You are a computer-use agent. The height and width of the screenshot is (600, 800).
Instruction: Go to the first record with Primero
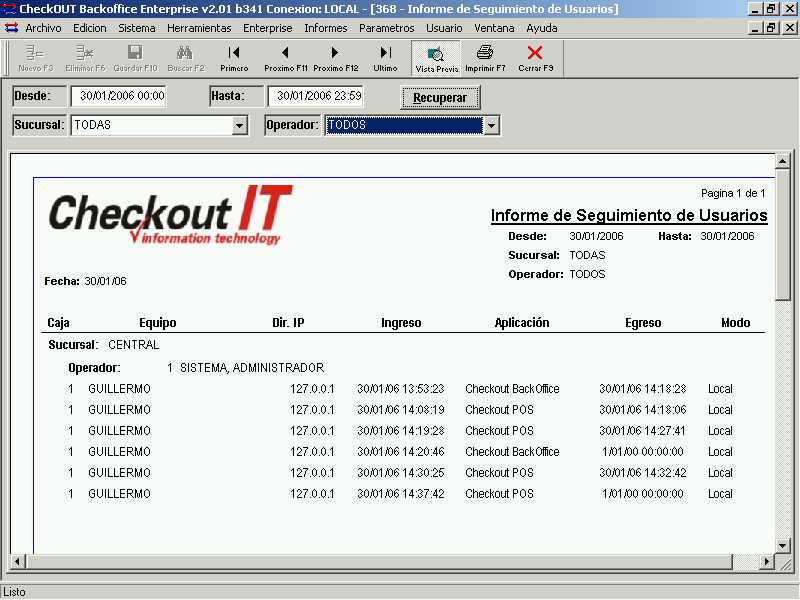click(234, 58)
